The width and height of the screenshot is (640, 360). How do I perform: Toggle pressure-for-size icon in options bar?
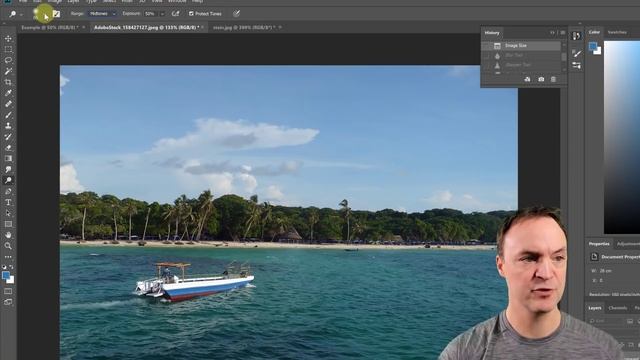[x=236, y=13]
